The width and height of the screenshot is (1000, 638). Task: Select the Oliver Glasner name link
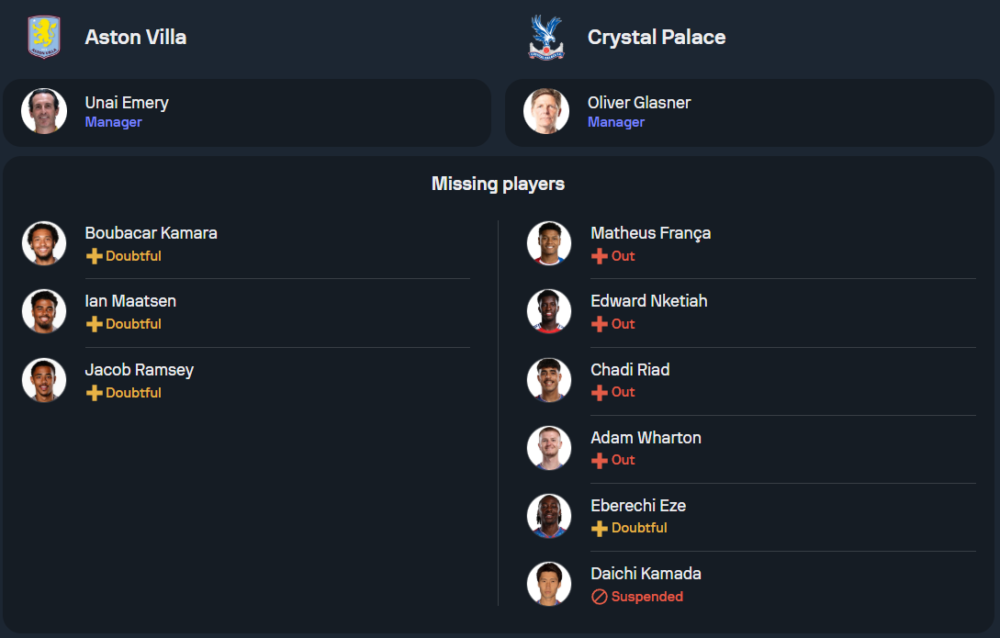[x=639, y=102]
